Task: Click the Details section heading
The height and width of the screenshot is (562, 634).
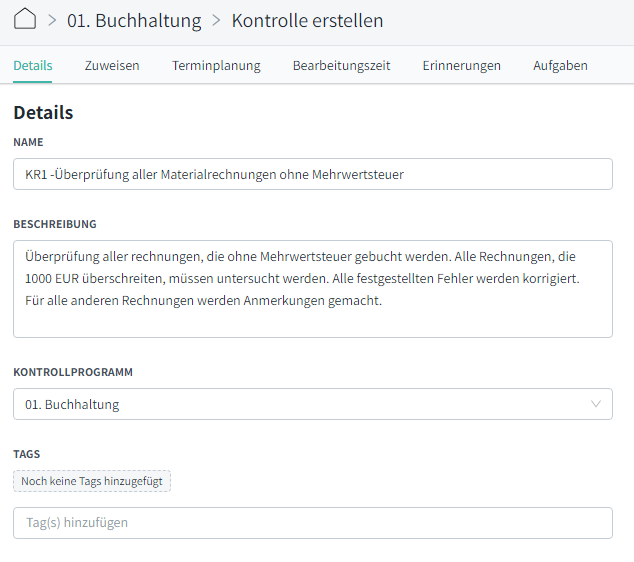Action: coord(43,112)
